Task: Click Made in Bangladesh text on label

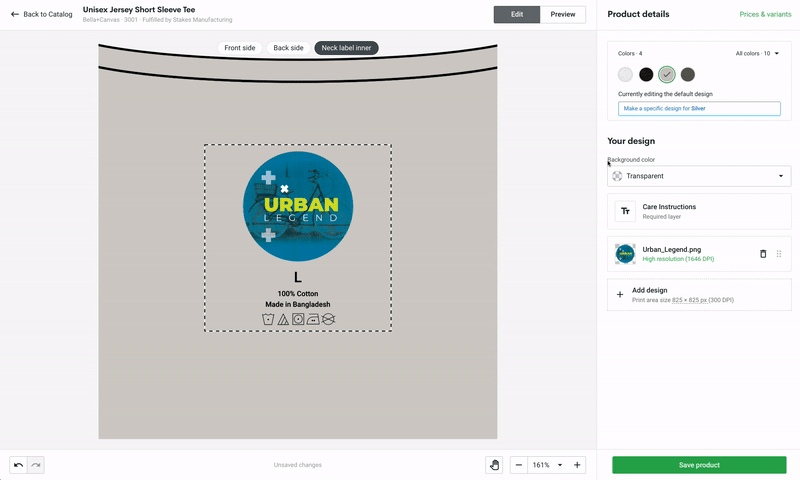Action: click(x=298, y=305)
